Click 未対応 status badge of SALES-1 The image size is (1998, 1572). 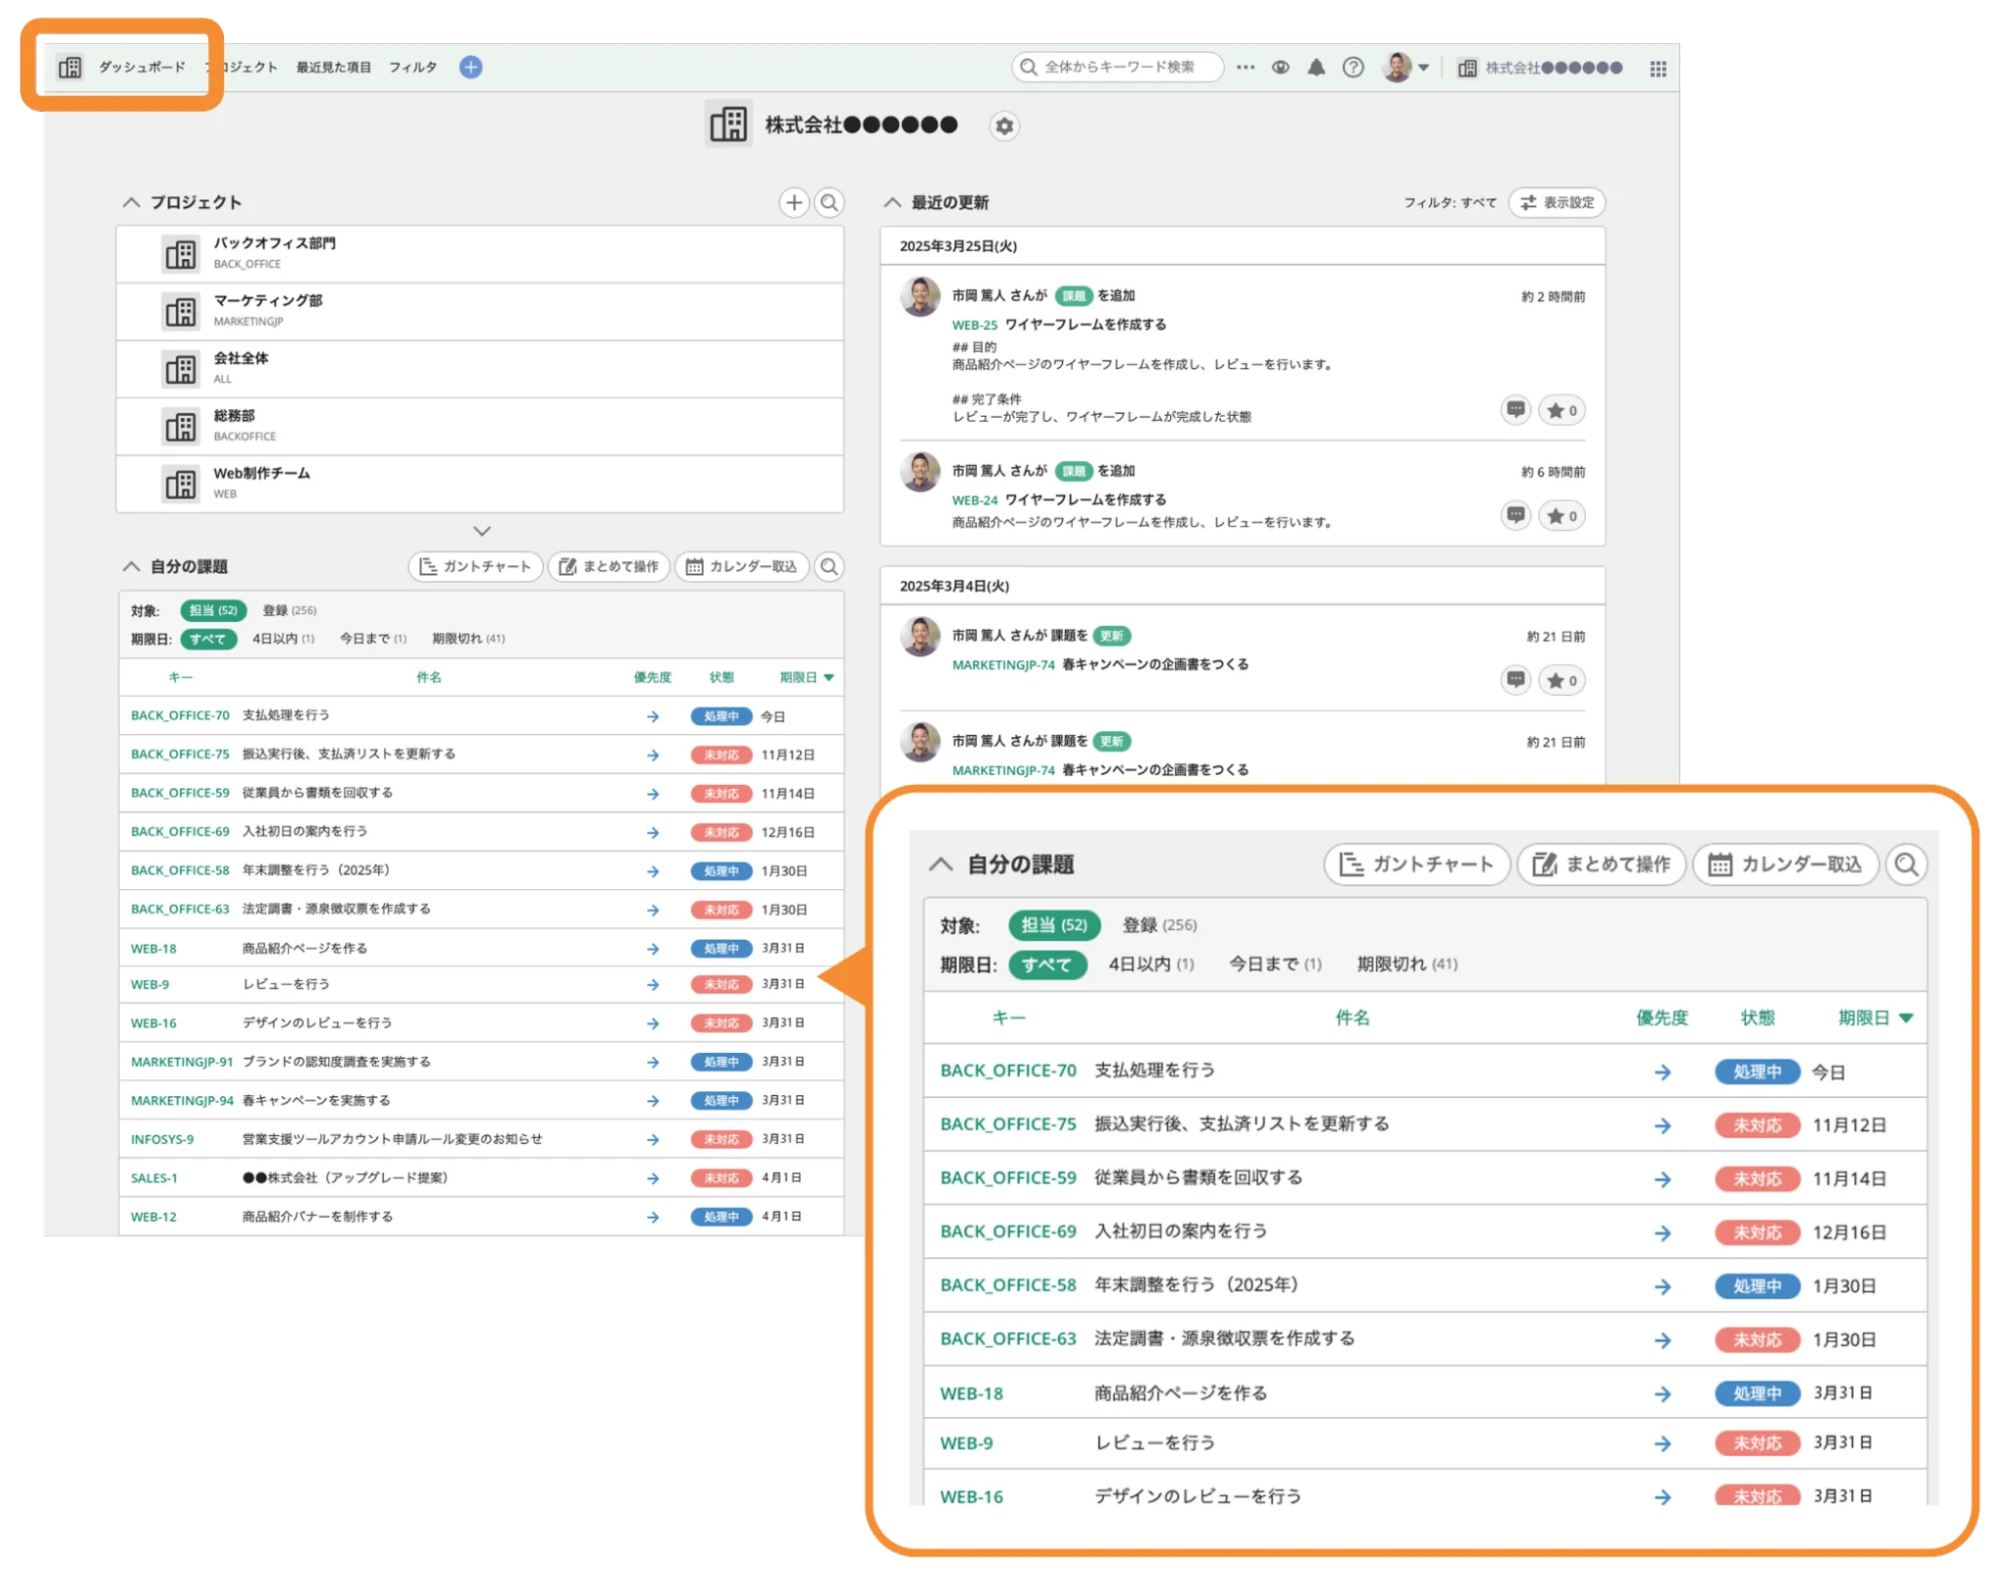click(x=721, y=1179)
